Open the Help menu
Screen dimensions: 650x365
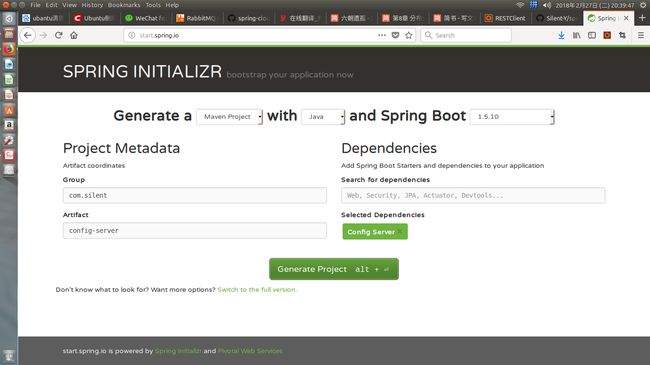tap(172, 5)
